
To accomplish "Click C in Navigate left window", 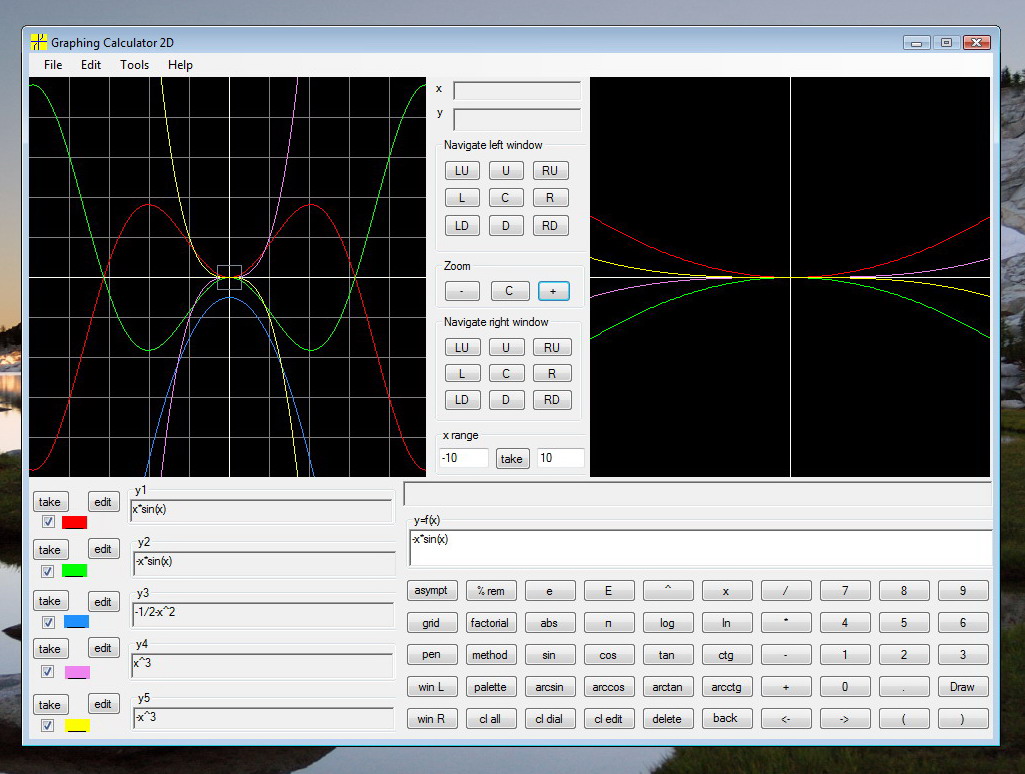I will pos(506,197).
